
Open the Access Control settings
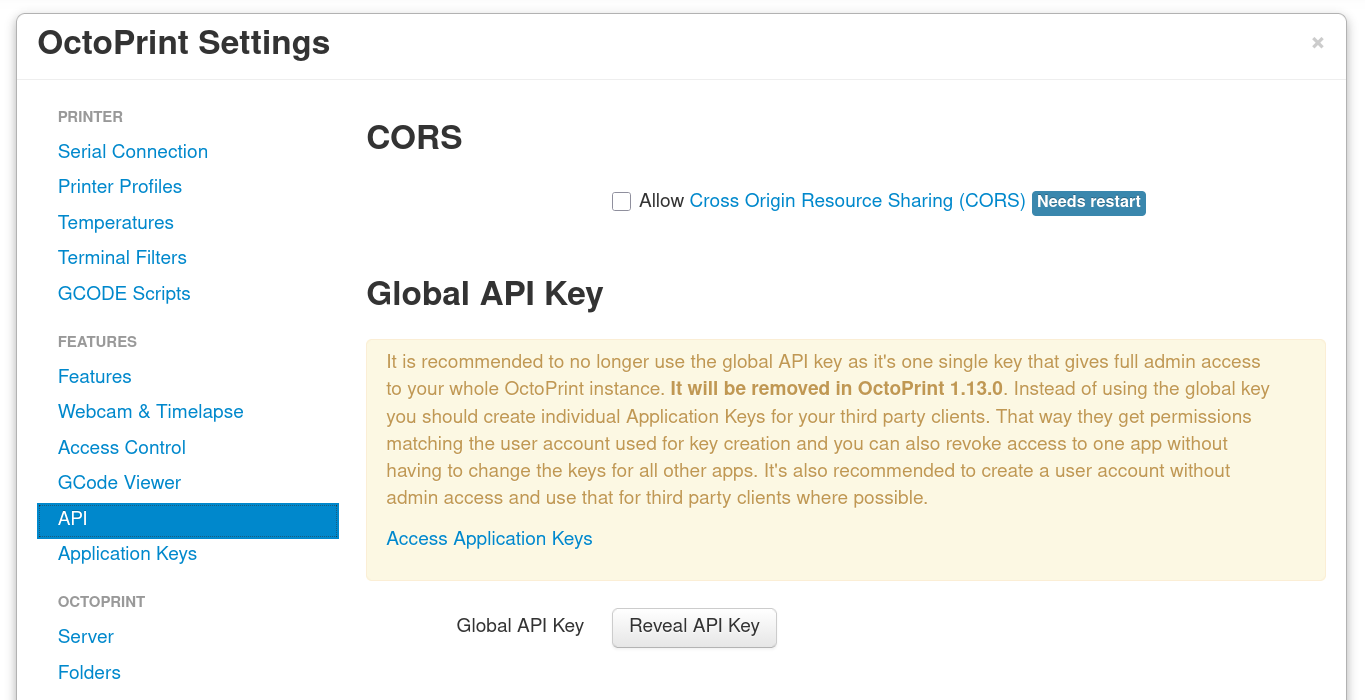coord(121,447)
